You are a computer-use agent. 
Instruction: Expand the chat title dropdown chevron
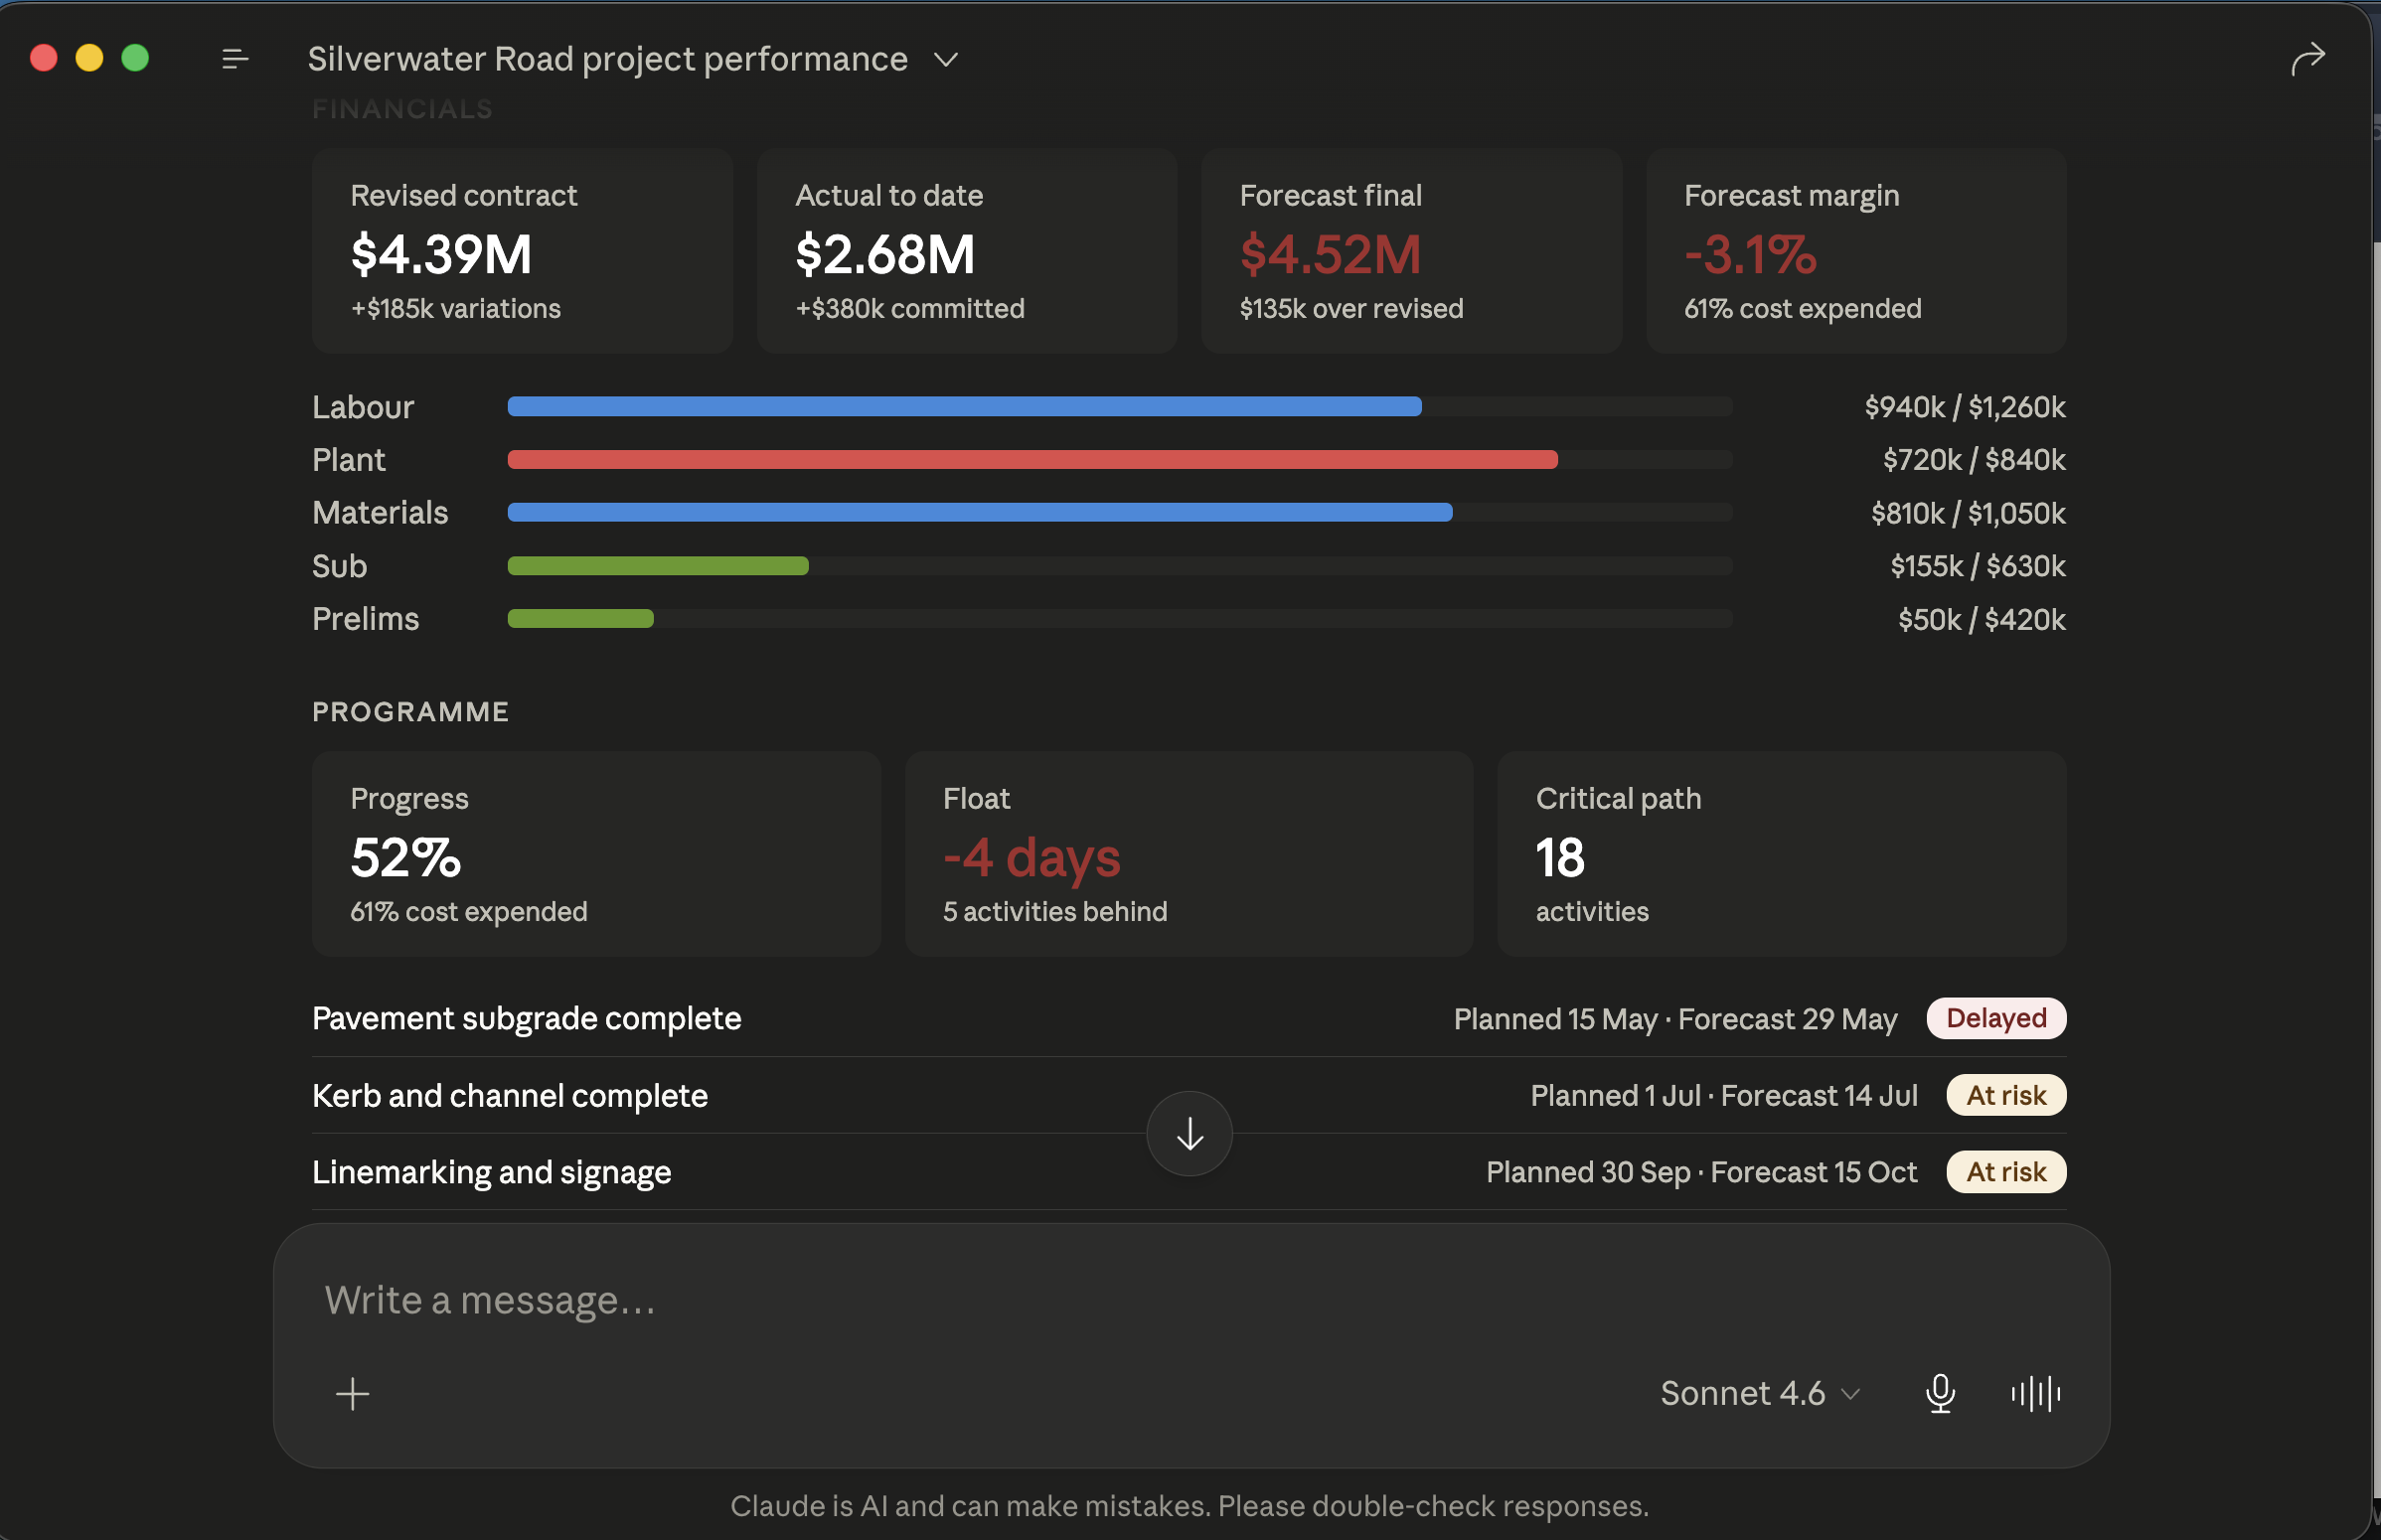945,60
